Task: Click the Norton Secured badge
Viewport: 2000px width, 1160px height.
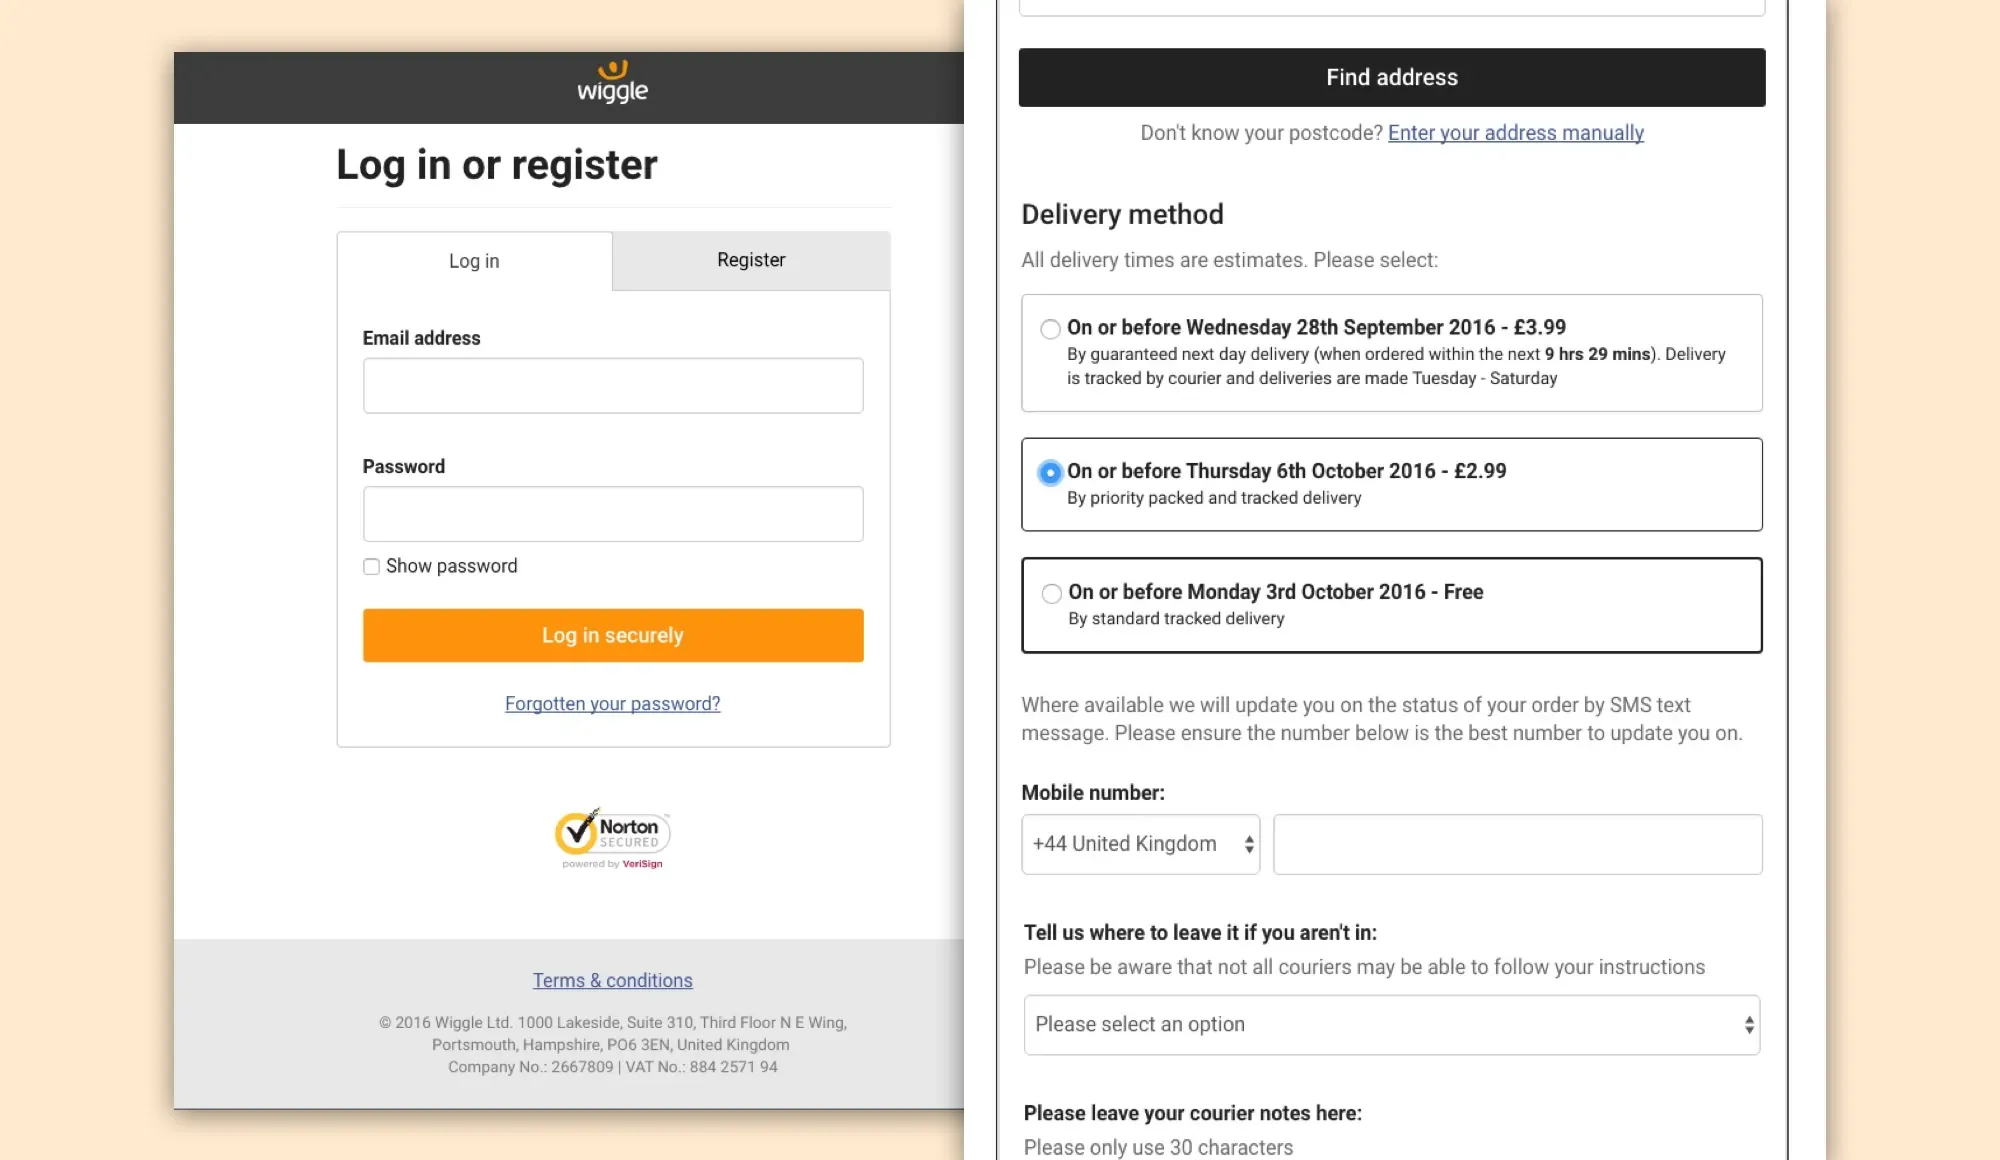Action: pyautogui.click(x=612, y=838)
